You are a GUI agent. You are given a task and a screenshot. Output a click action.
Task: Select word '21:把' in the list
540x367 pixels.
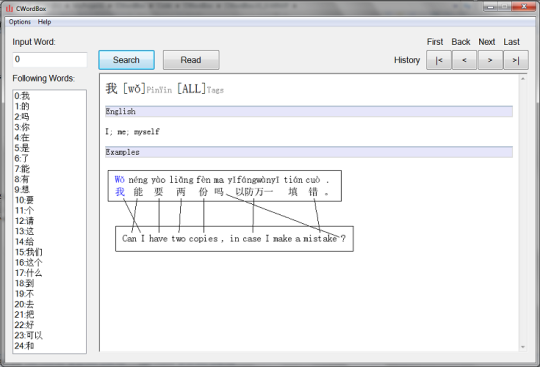24,314
